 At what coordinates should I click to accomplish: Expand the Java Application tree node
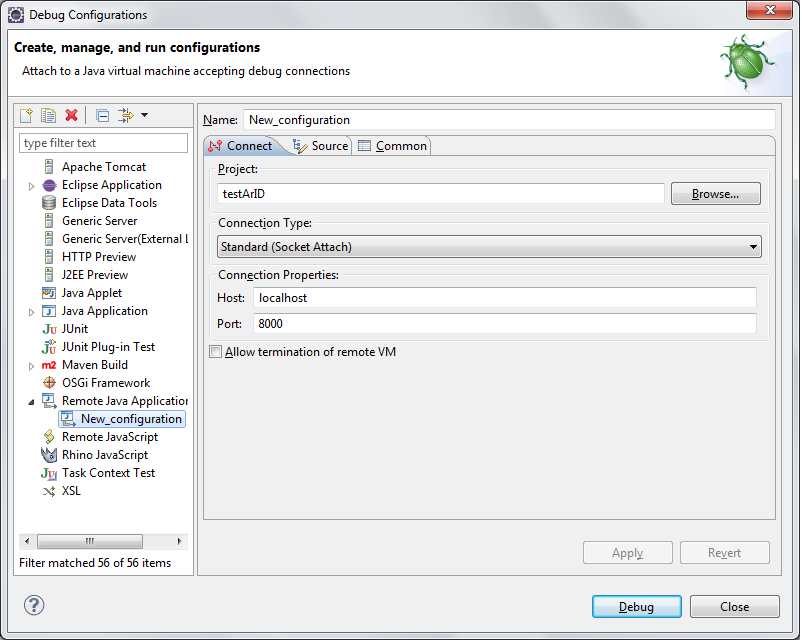[31, 312]
